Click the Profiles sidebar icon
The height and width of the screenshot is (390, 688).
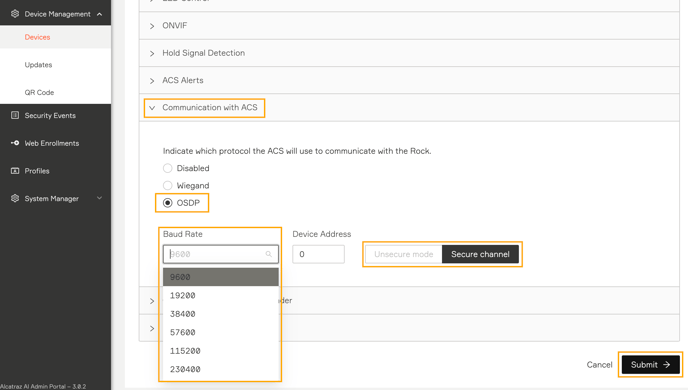coord(15,171)
